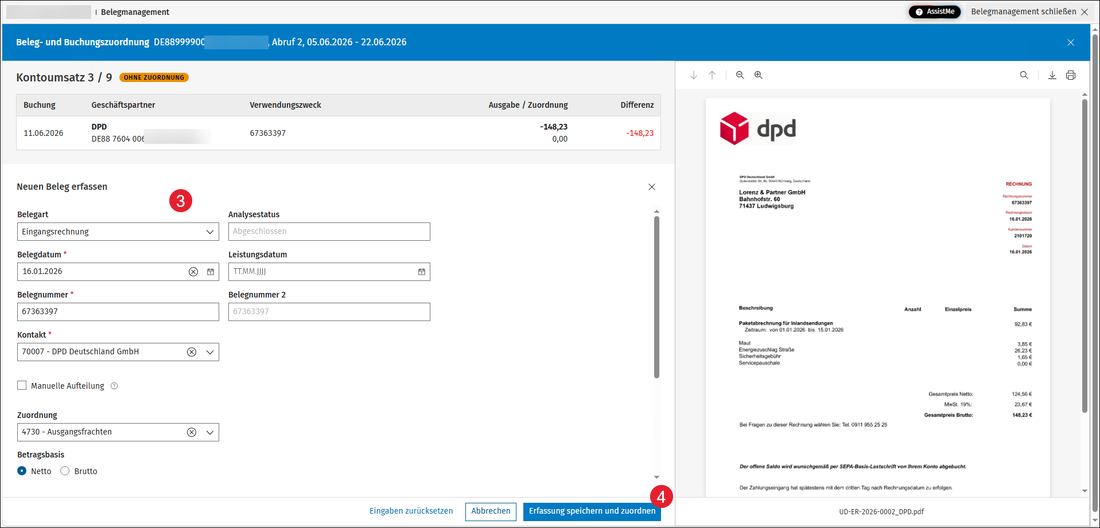Close the Neuen Beleg erfassen panel
Viewport: 1100px width, 528px height.
652,187
